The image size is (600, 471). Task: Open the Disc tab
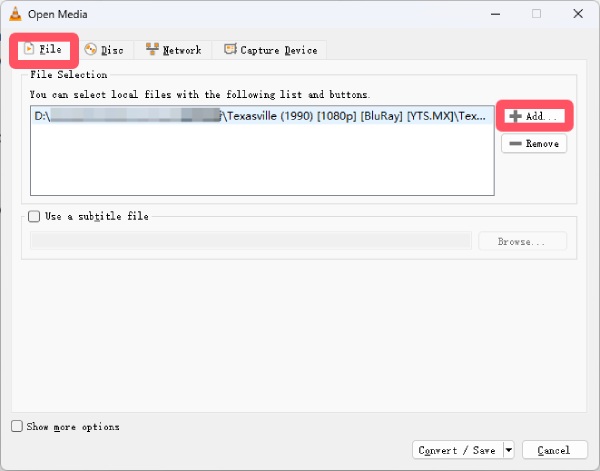pos(104,50)
